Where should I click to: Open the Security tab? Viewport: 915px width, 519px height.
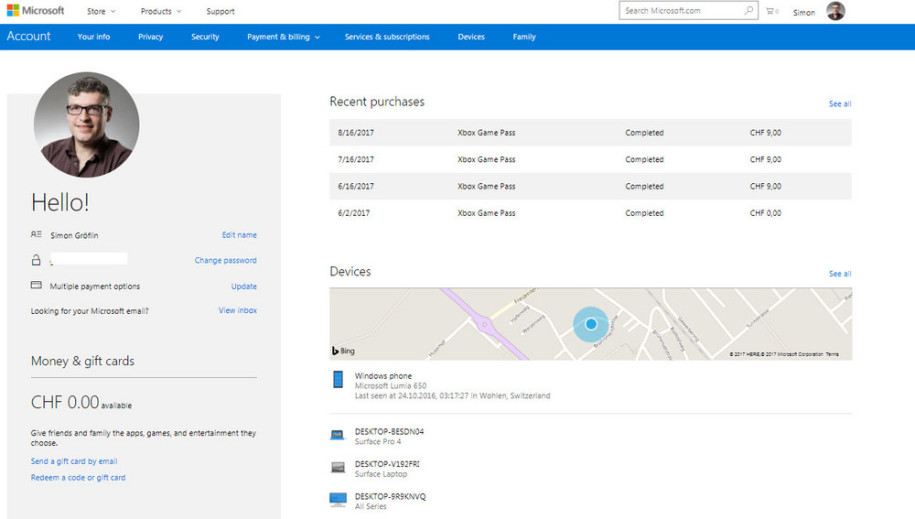pyautogui.click(x=205, y=37)
